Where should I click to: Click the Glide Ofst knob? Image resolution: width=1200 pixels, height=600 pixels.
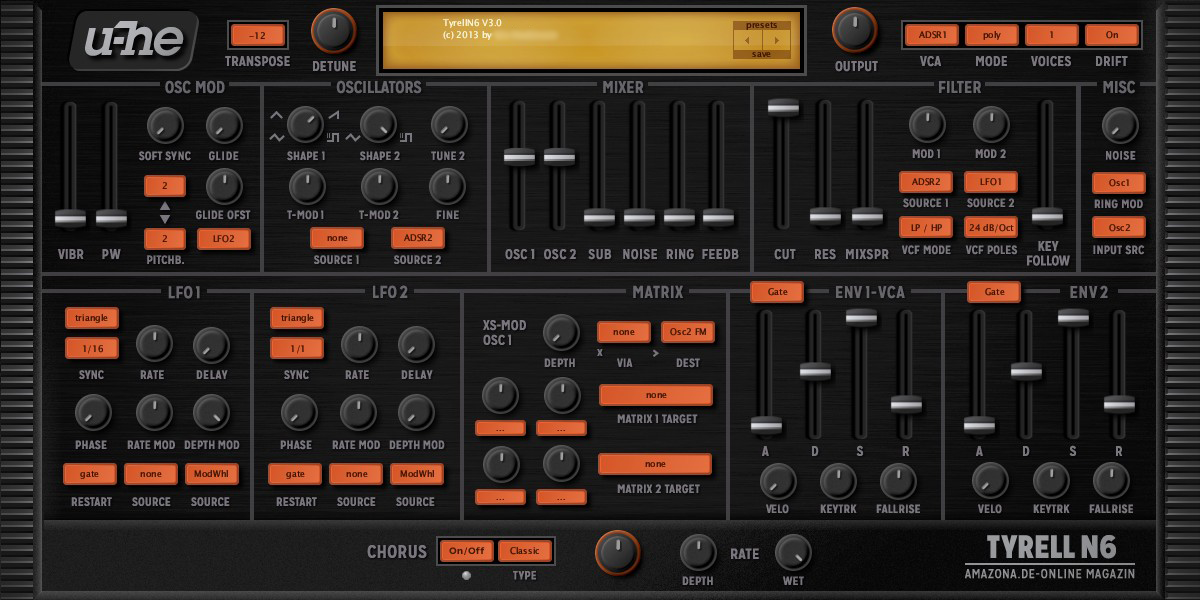coord(225,185)
